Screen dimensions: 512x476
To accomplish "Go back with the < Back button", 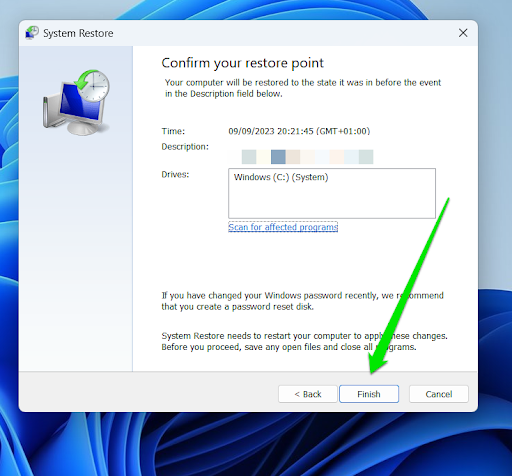I will 307,394.
